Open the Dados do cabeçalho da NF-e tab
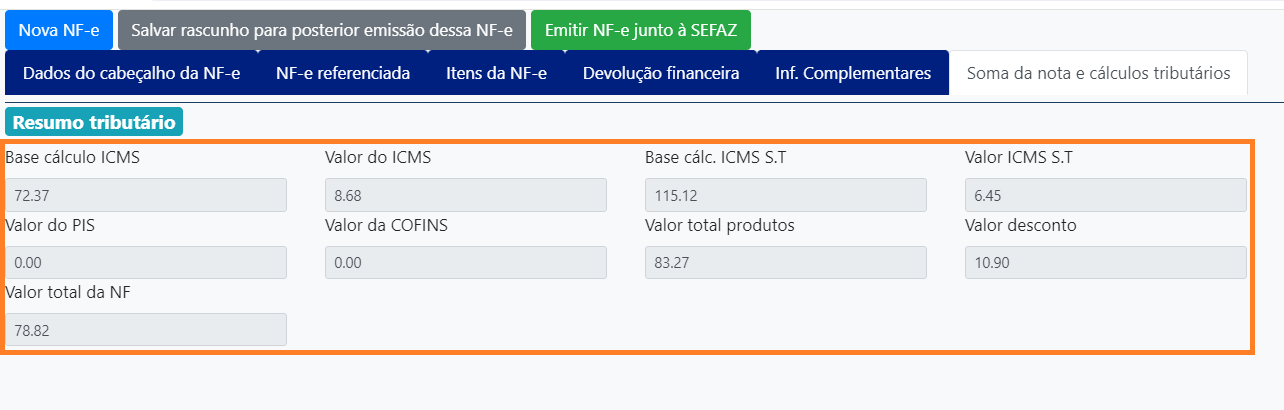 (x=131, y=74)
